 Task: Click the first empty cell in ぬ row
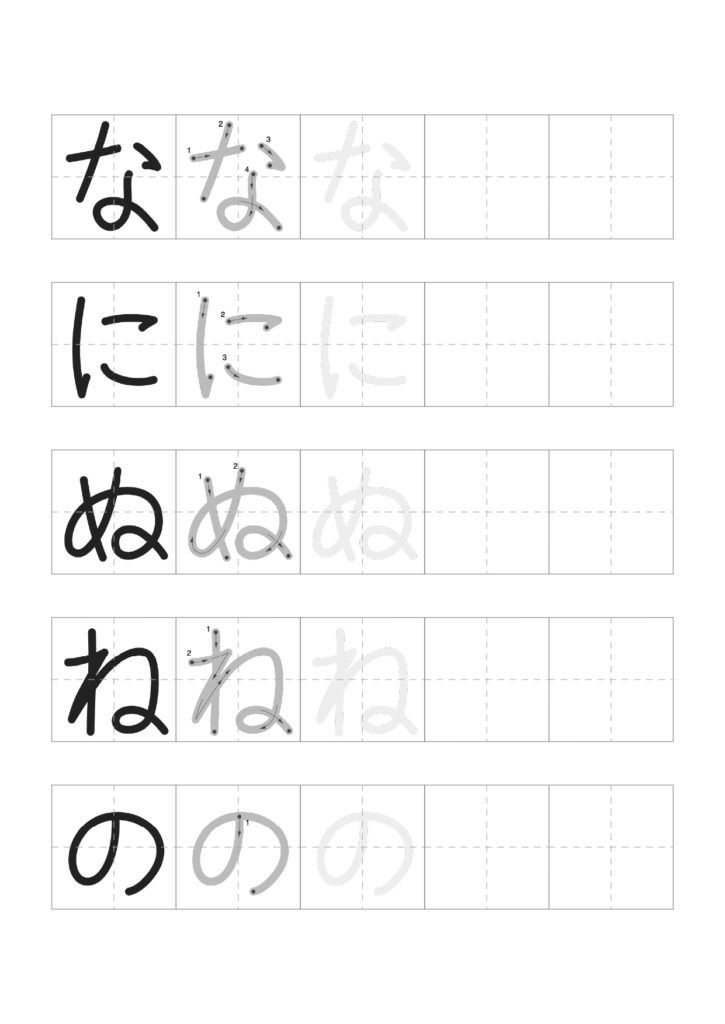[x=487, y=512]
